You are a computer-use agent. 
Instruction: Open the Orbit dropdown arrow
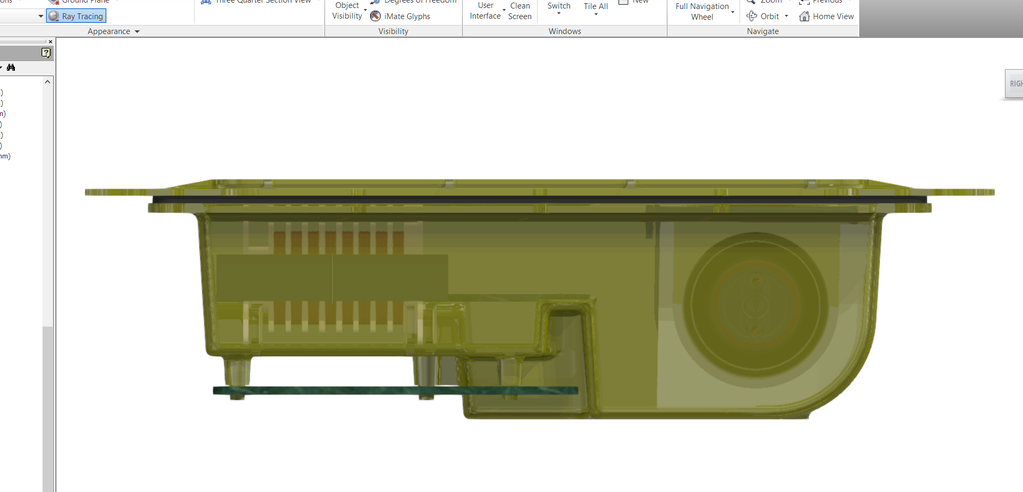coord(786,16)
